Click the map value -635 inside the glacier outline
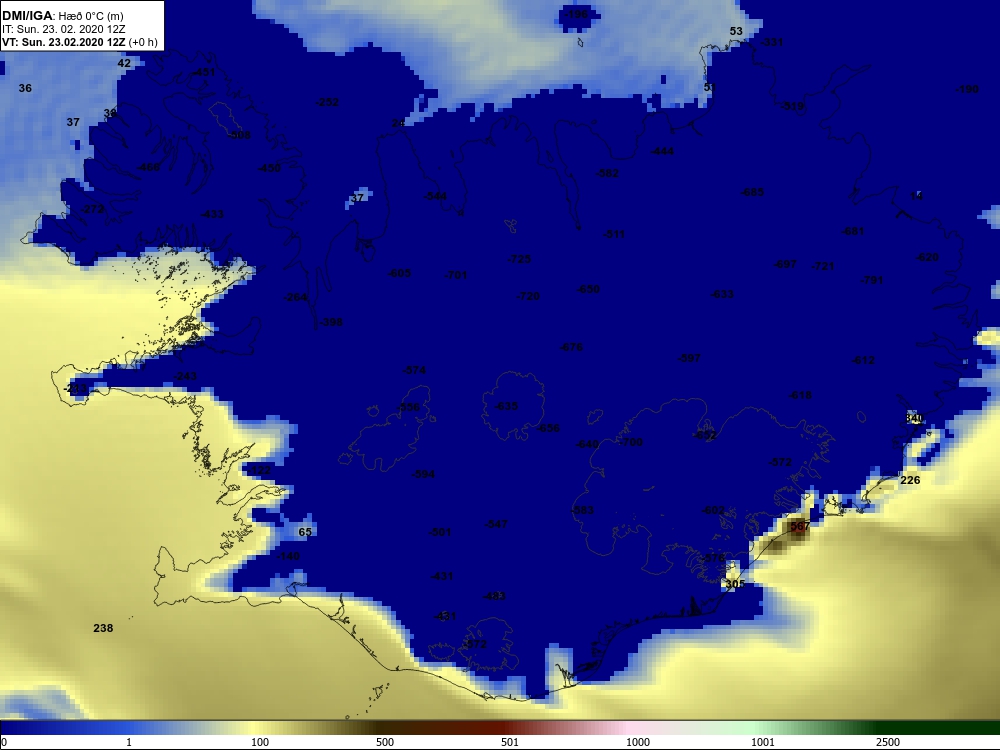Screen dimensions: 1000x750 [x=506, y=406]
